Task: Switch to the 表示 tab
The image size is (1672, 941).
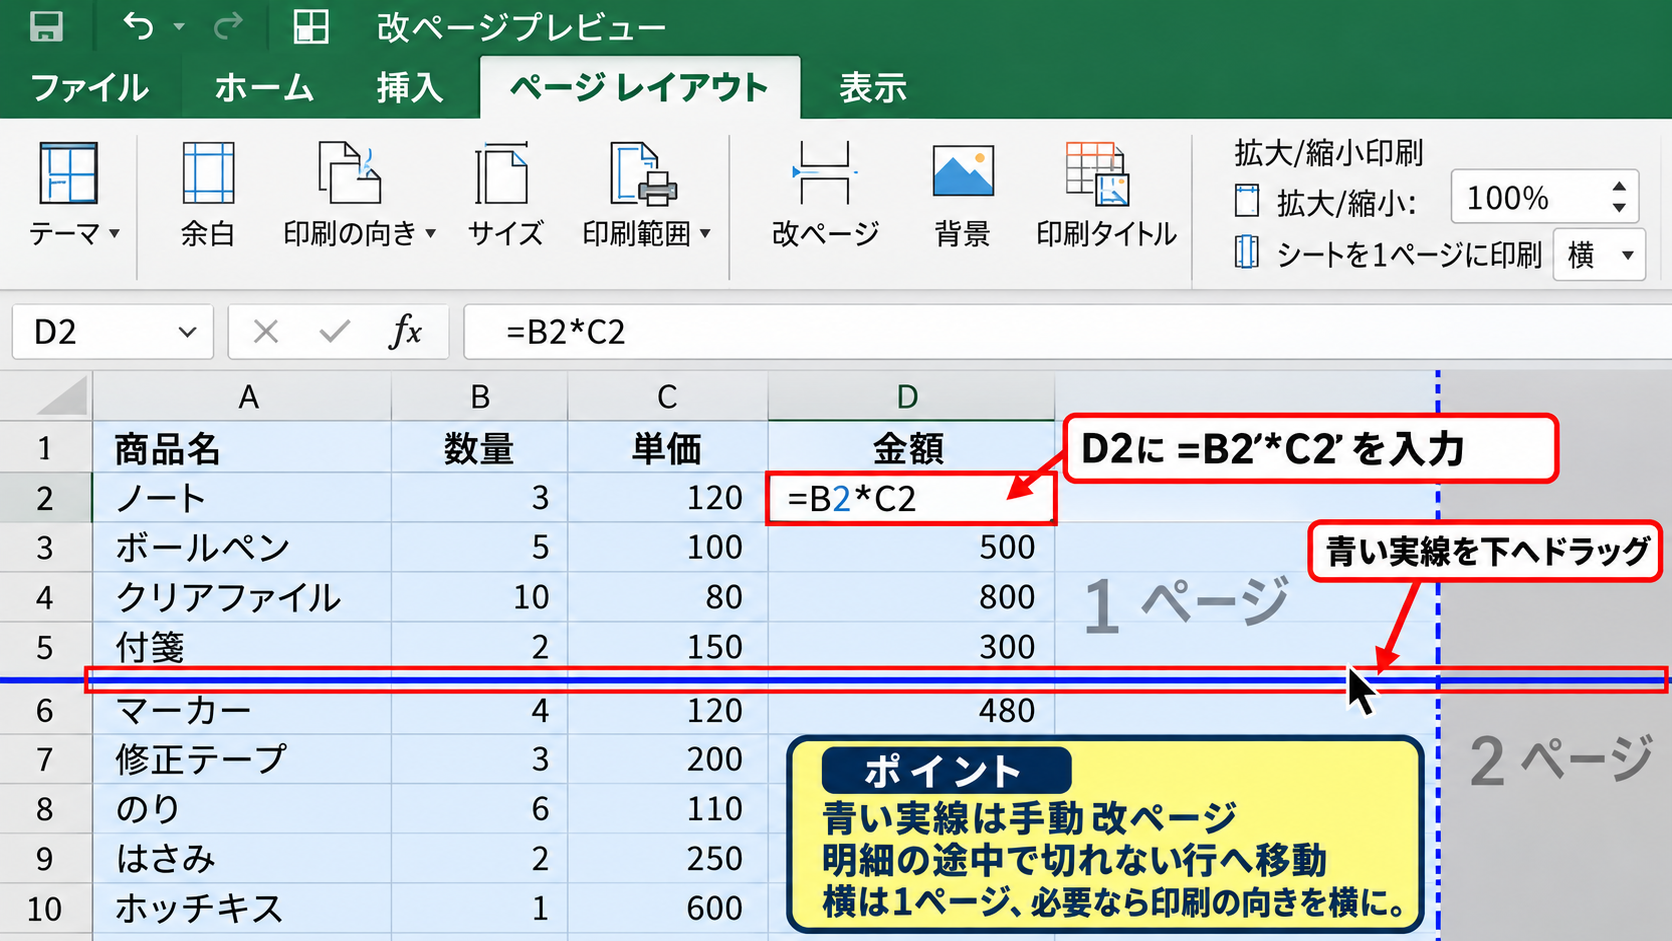Action: click(x=873, y=88)
